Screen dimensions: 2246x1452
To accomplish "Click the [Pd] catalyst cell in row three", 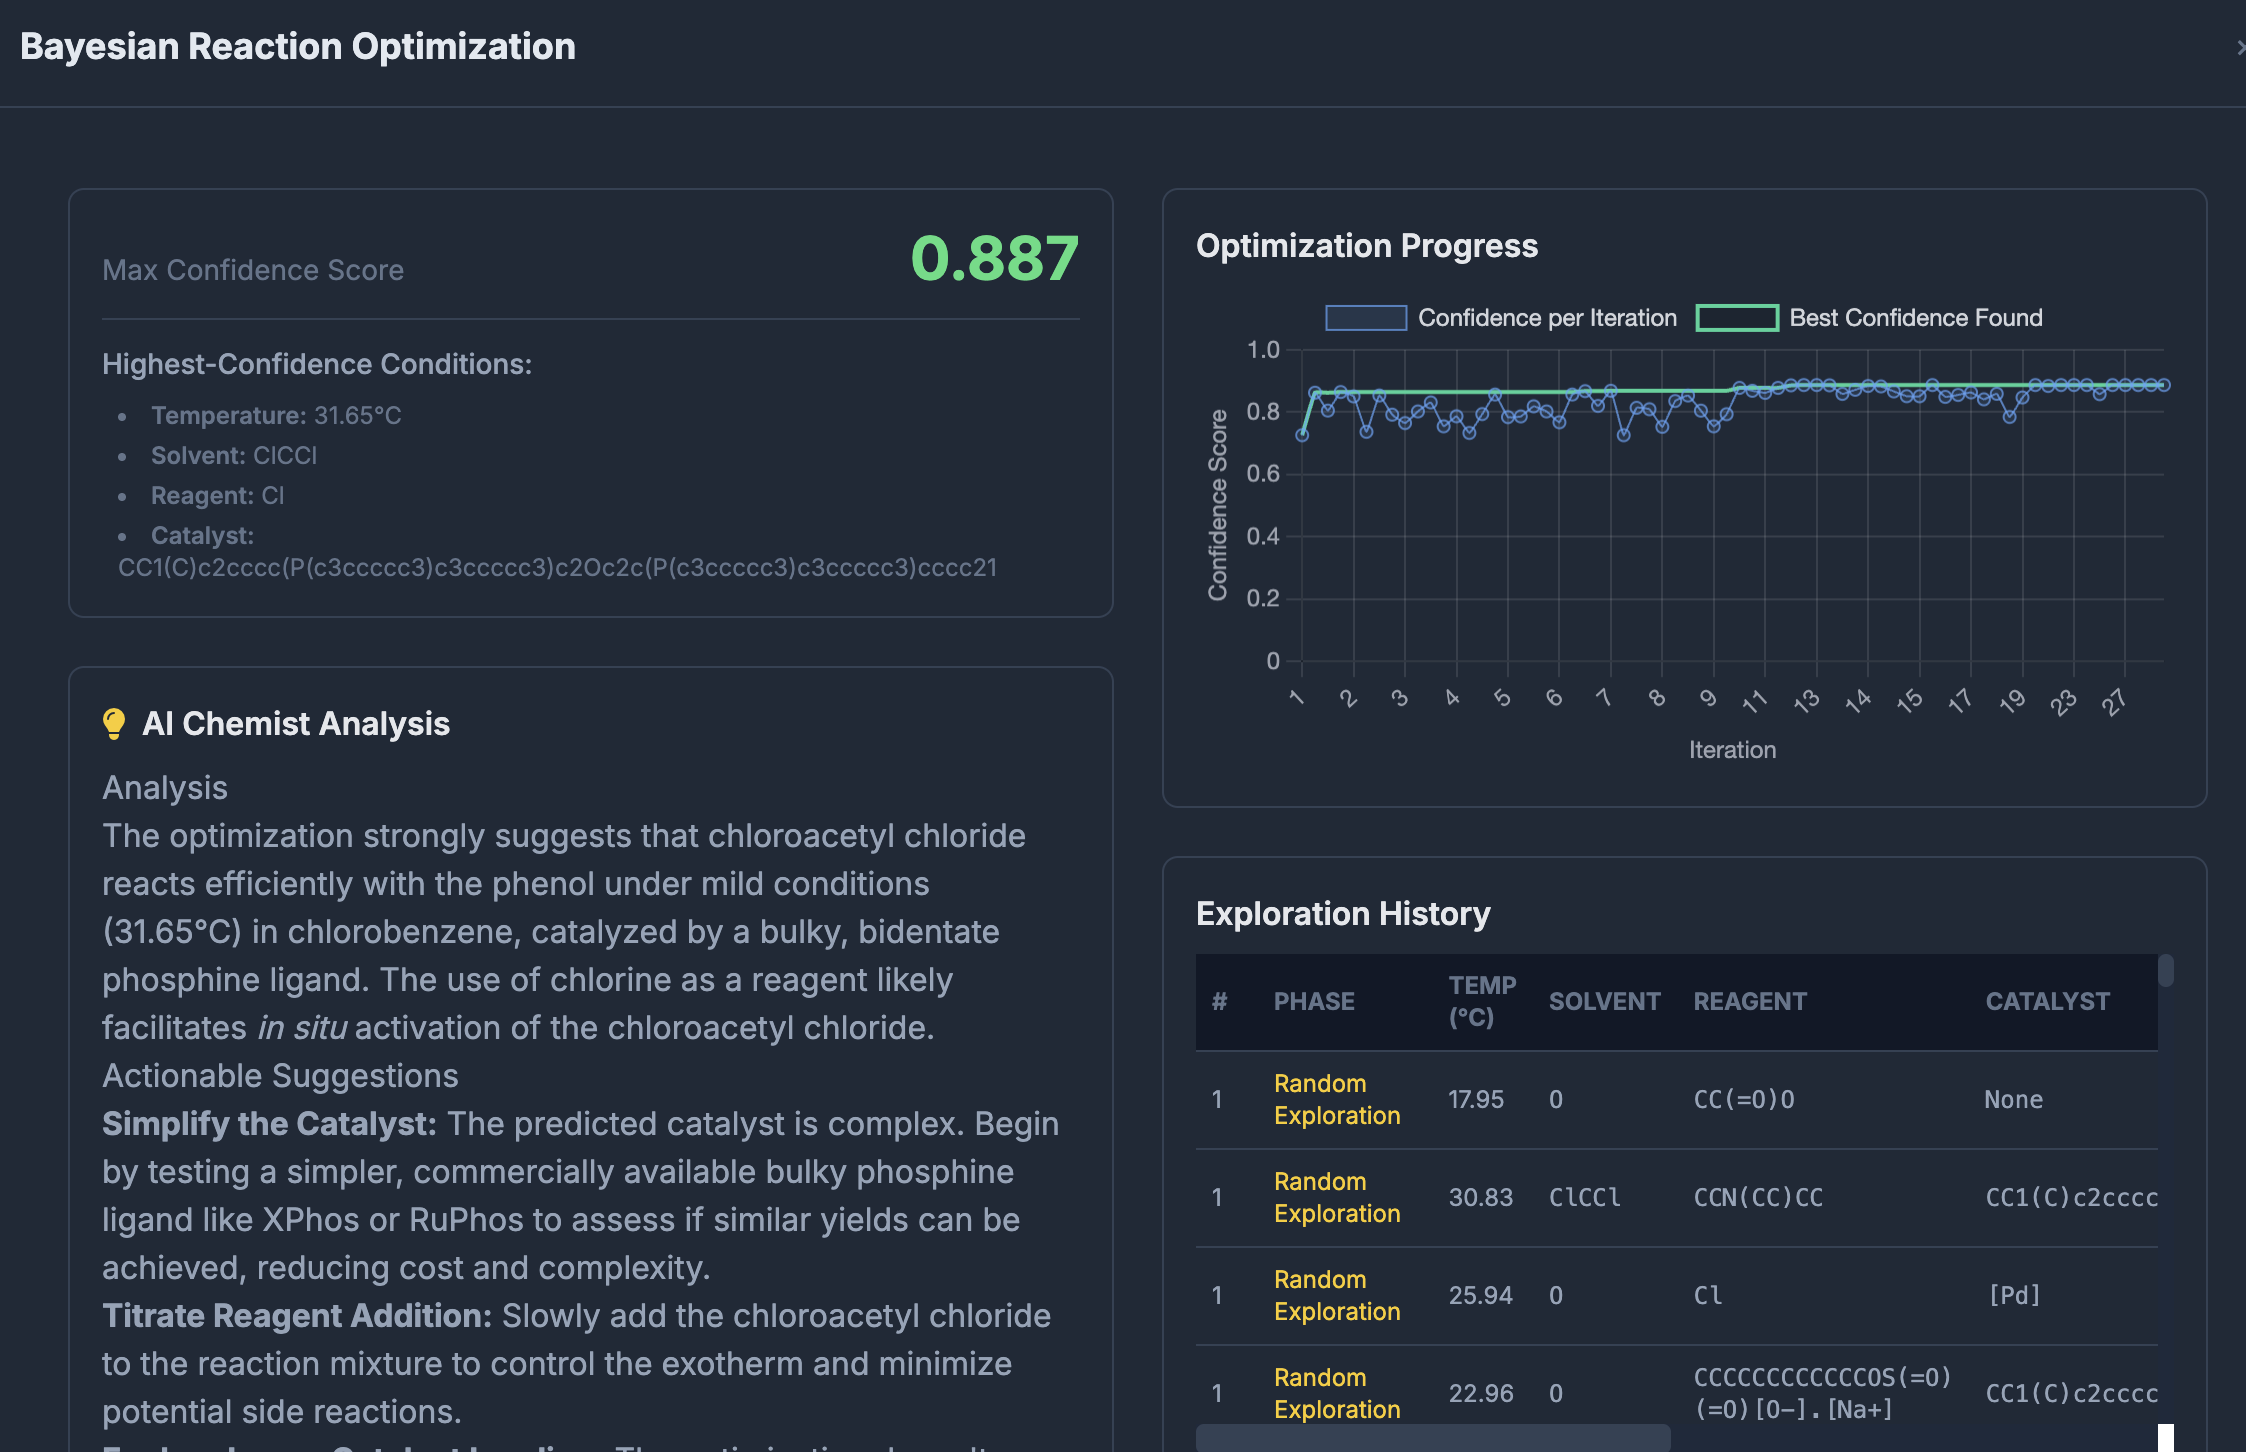I will (x=2015, y=1295).
